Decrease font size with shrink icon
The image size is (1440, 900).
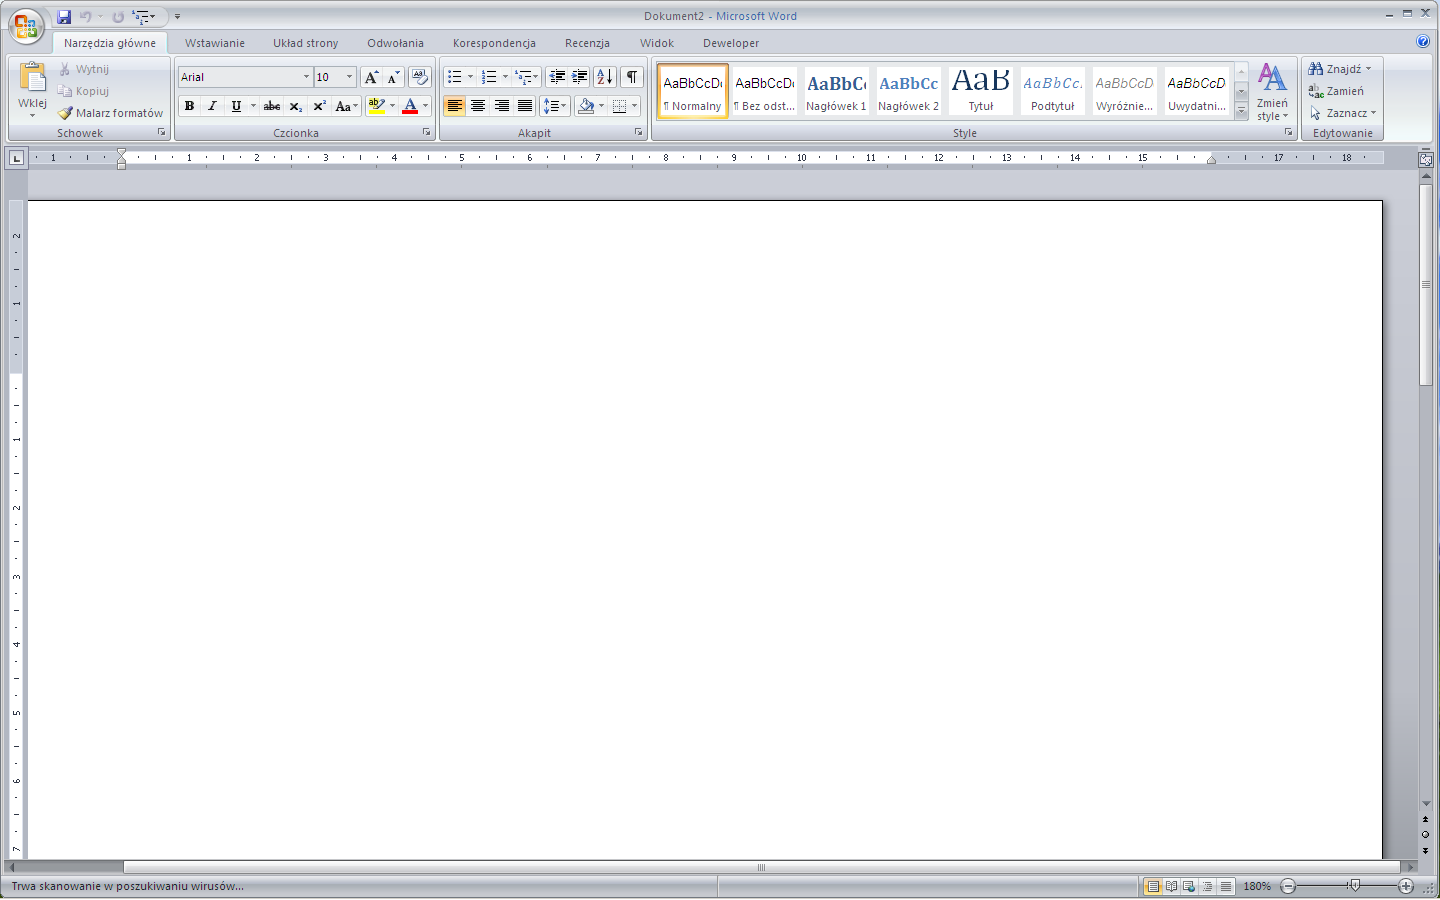[394, 77]
